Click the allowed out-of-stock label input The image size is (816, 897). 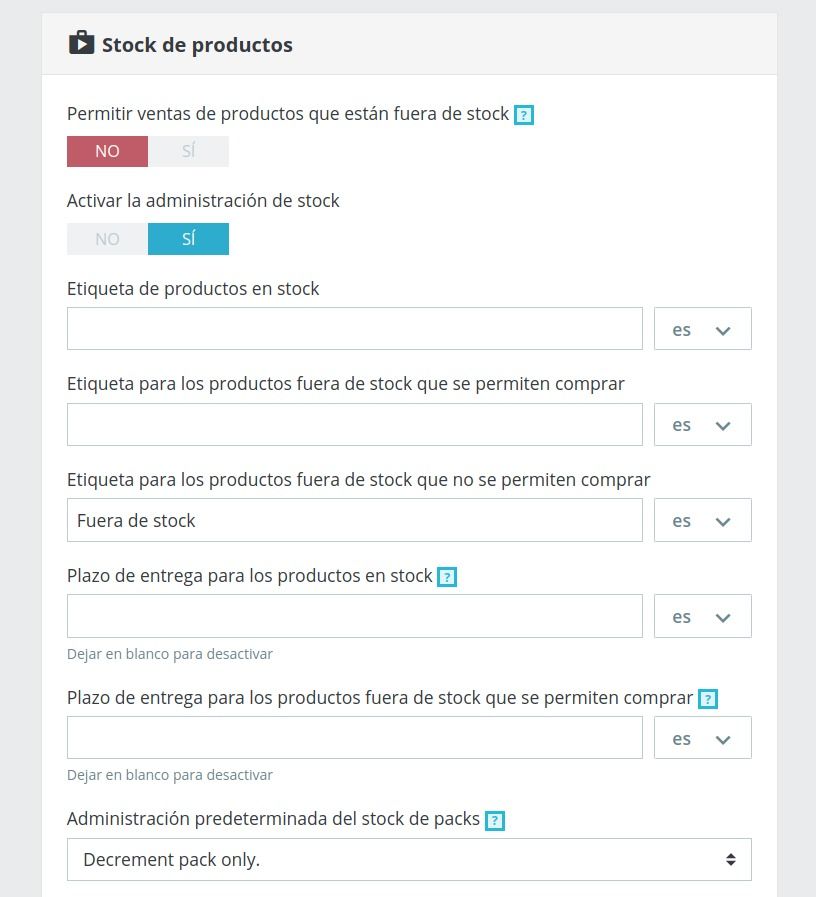355,424
